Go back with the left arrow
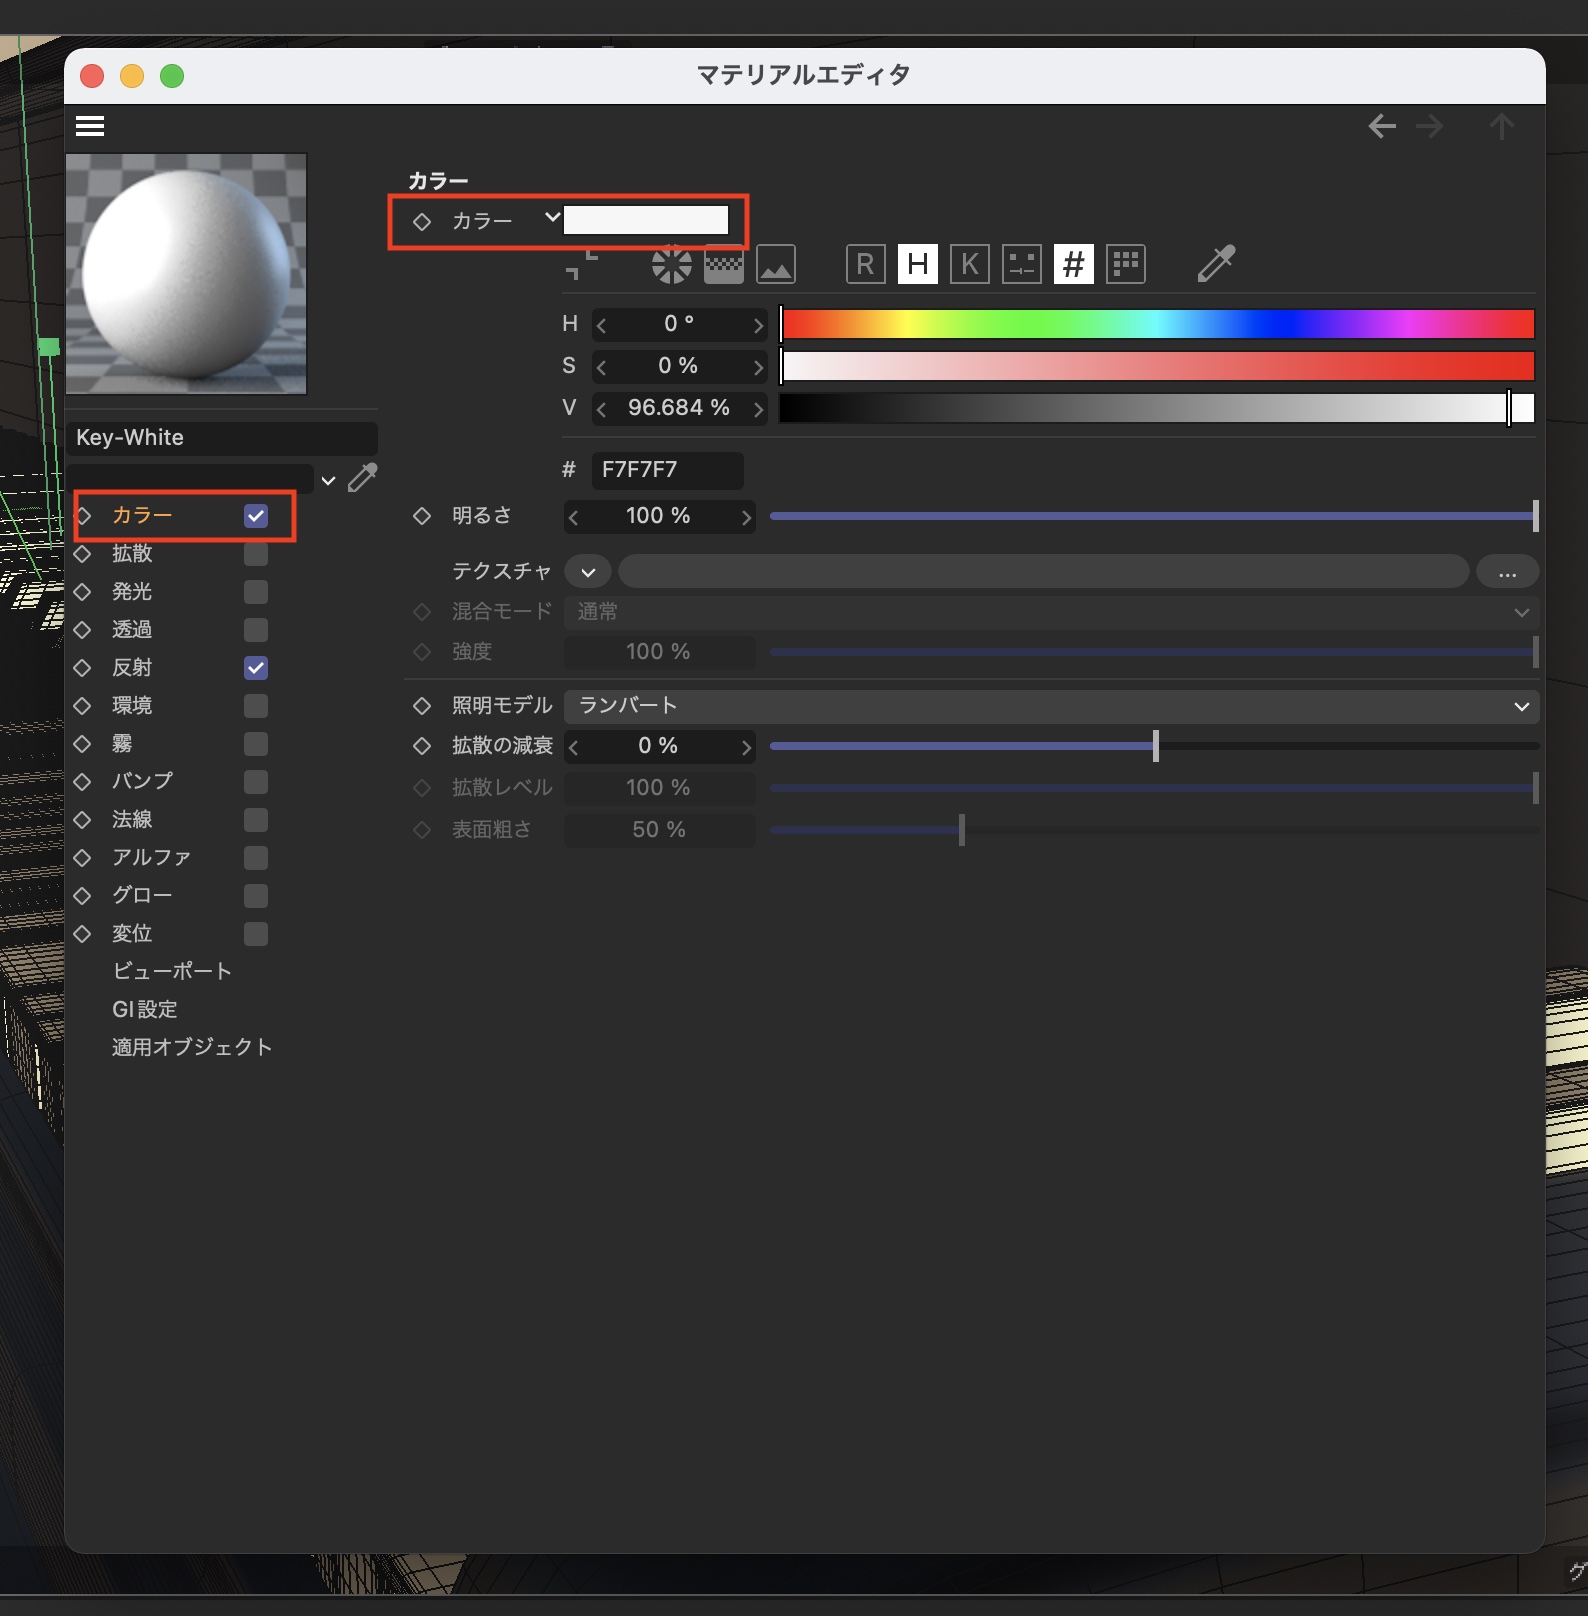Screen dimensions: 1588x1616 click(1382, 127)
